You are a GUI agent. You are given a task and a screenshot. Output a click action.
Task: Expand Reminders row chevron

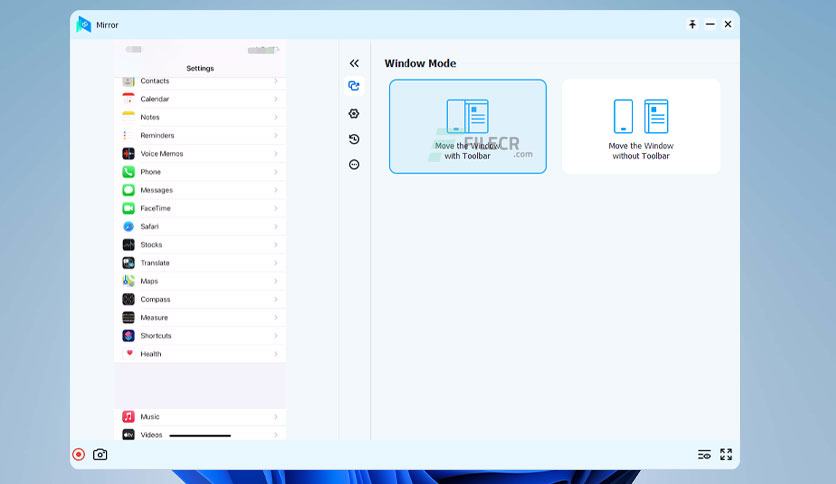click(276, 135)
